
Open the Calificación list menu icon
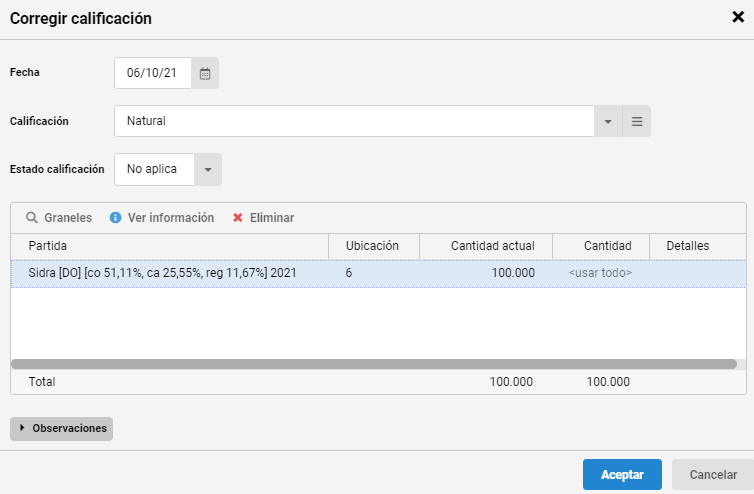pos(637,121)
